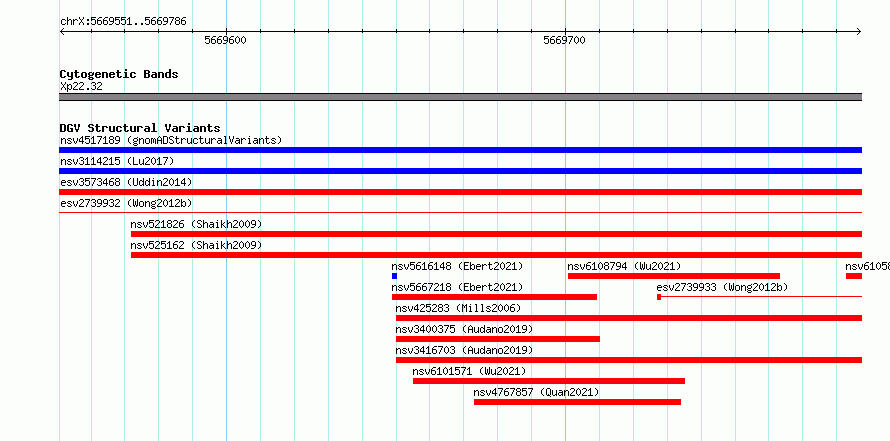
Task: Click the nsv6108794 red variant bar
Action: (674, 276)
